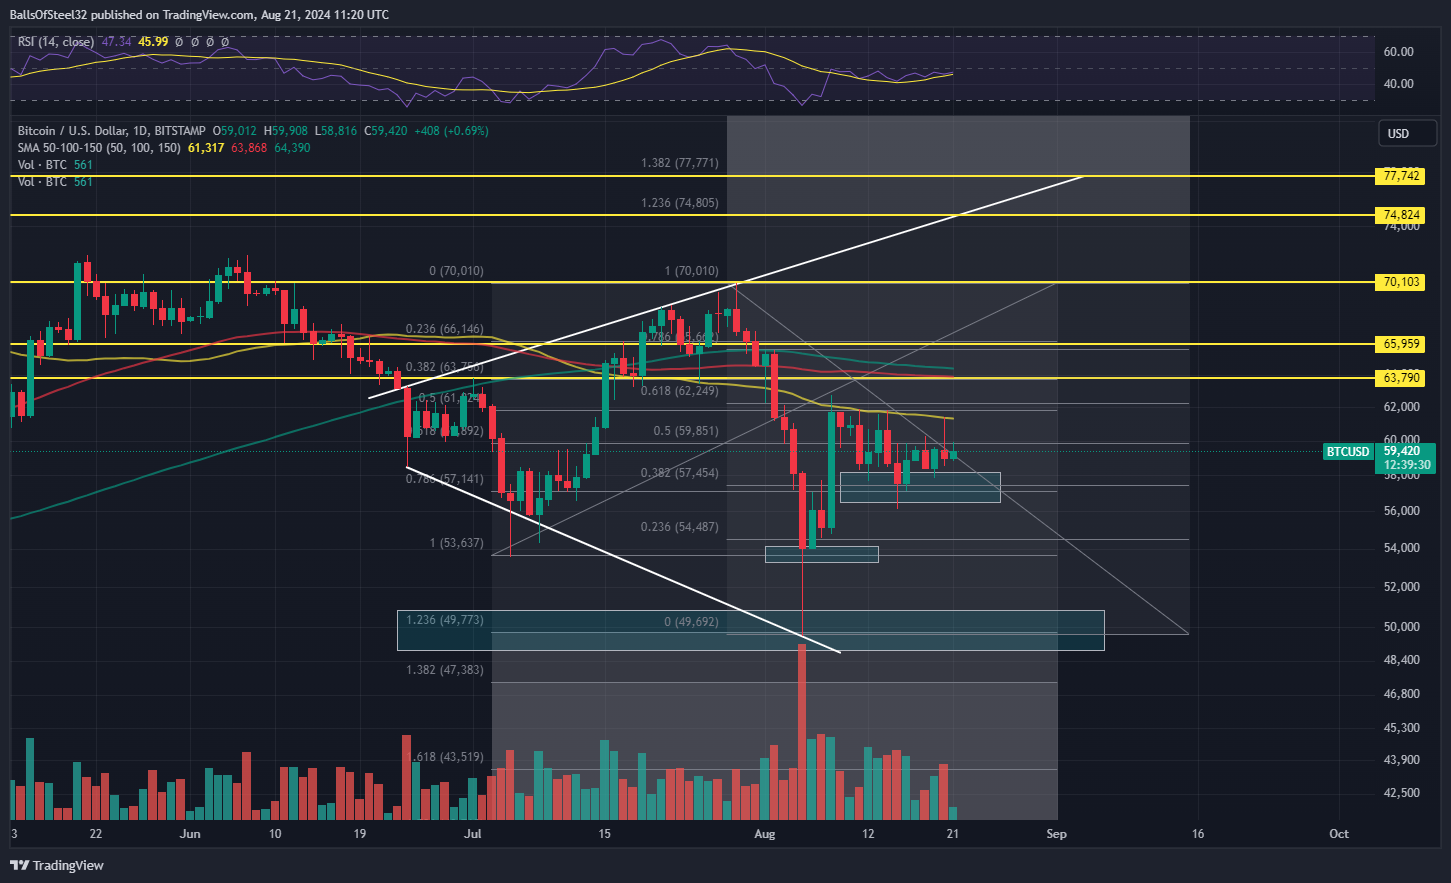Viewport: 1451px width, 883px height.
Task: Click the SMA 50-100-150 indicator label
Action: point(99,148)
